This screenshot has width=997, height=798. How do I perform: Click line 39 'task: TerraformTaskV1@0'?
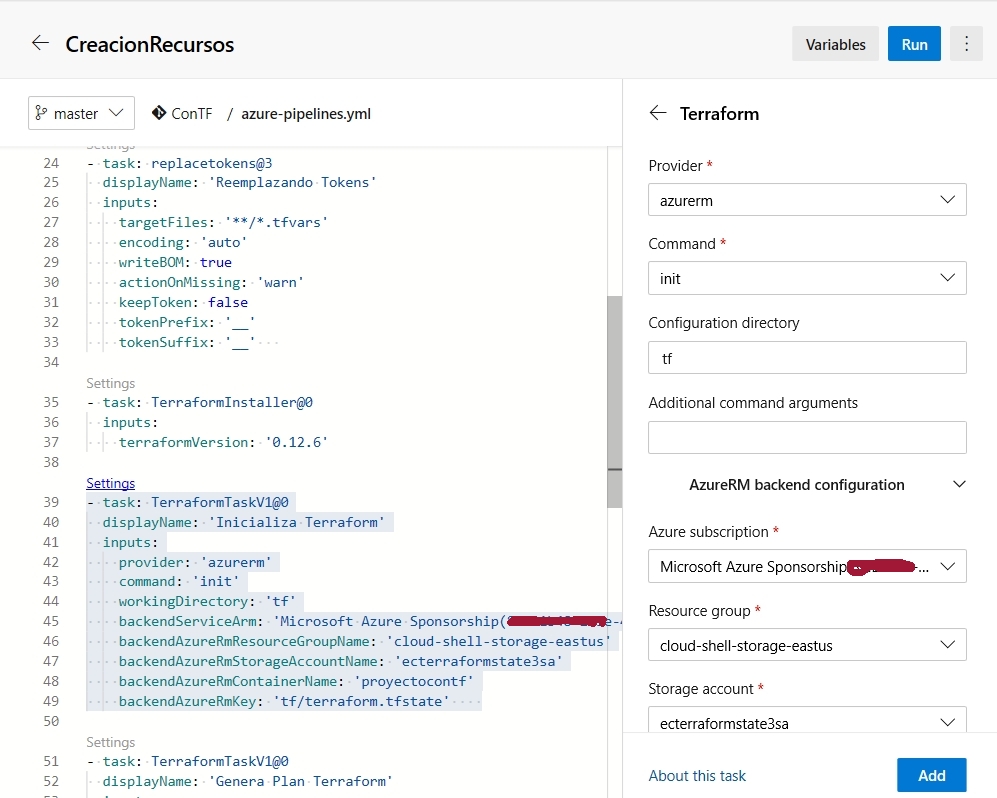188,502
